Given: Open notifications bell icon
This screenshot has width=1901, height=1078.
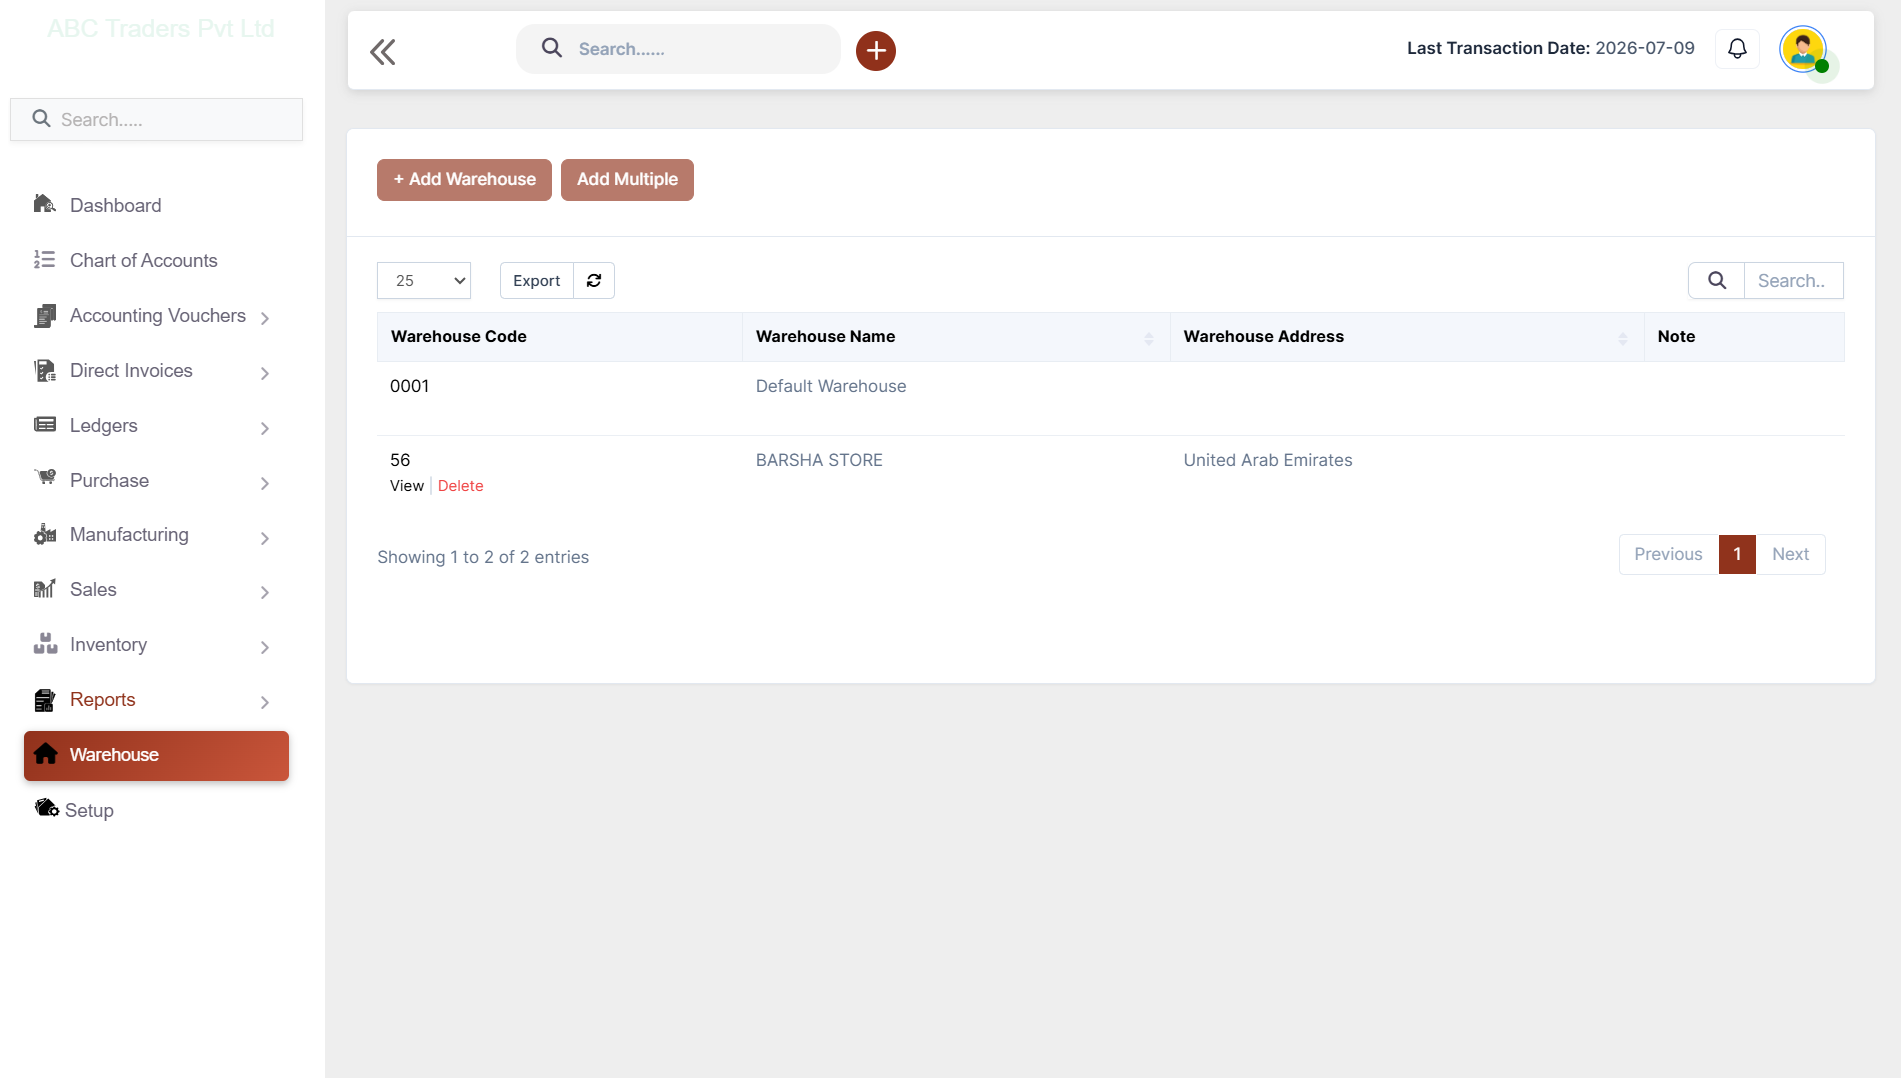Looking at the screenshot, I should point(1737,48).
